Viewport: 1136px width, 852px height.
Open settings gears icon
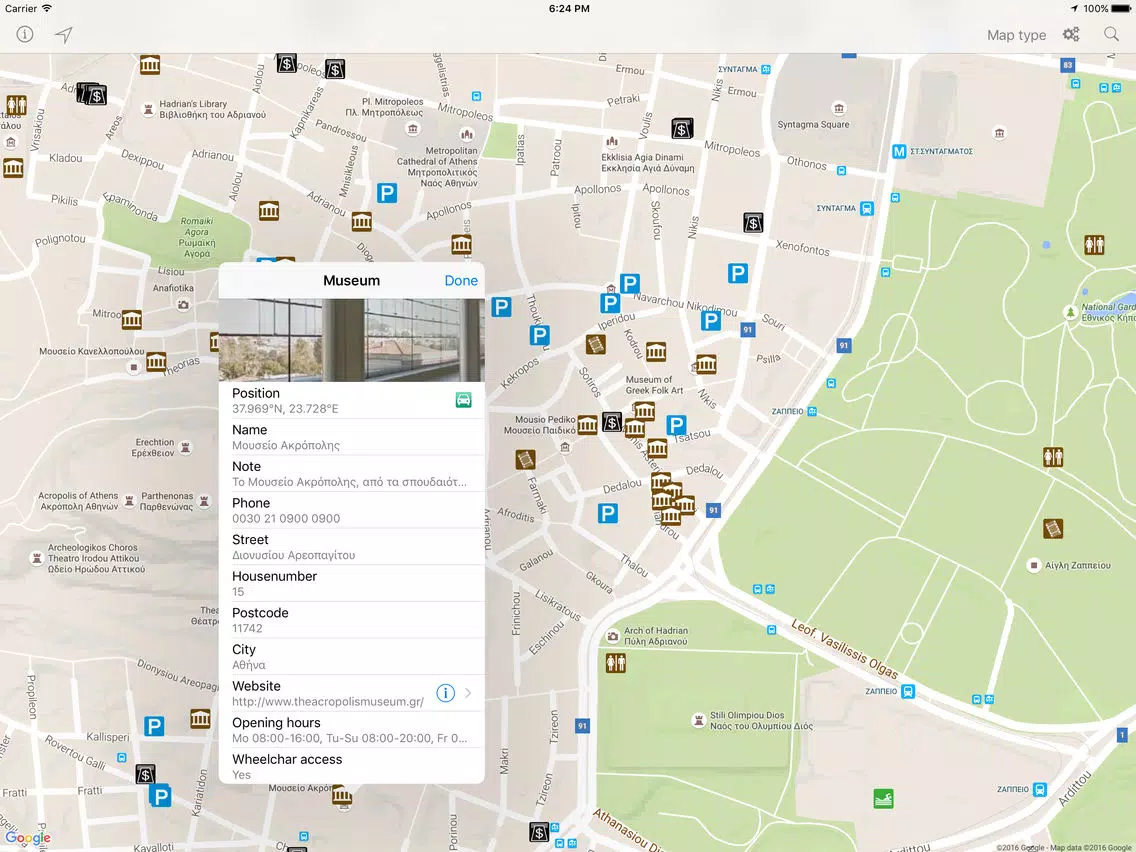(1071, 34)
